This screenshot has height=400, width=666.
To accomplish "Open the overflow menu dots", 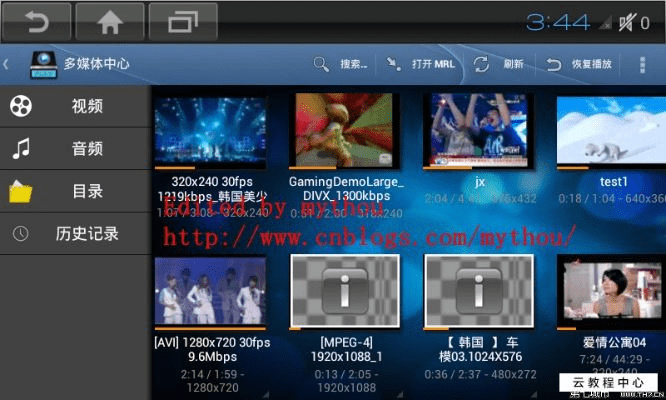I will pyautogui.click(x=642, y=65).
